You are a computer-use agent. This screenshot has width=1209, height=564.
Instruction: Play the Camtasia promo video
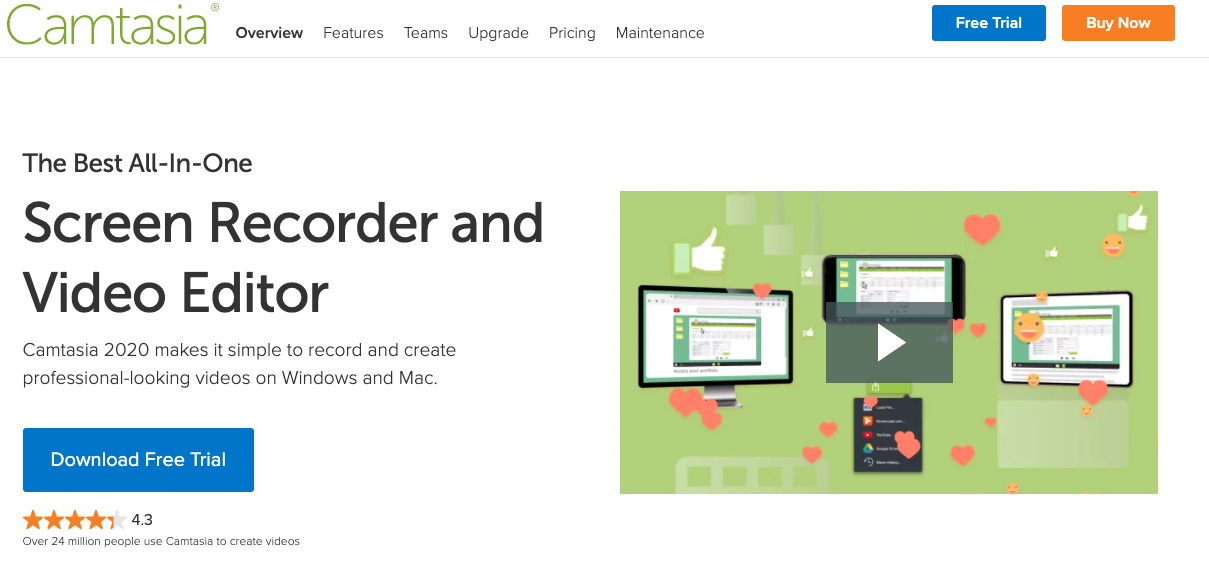(889, 343)
